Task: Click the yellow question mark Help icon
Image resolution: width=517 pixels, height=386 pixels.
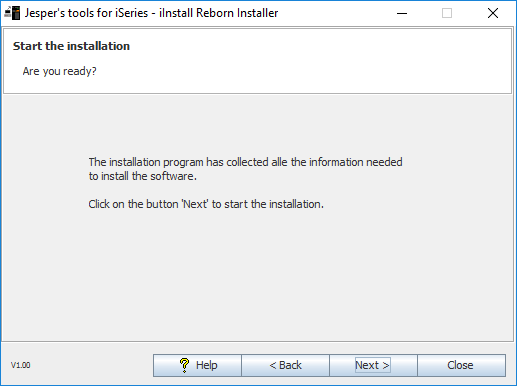Action: tap(184, 365)
